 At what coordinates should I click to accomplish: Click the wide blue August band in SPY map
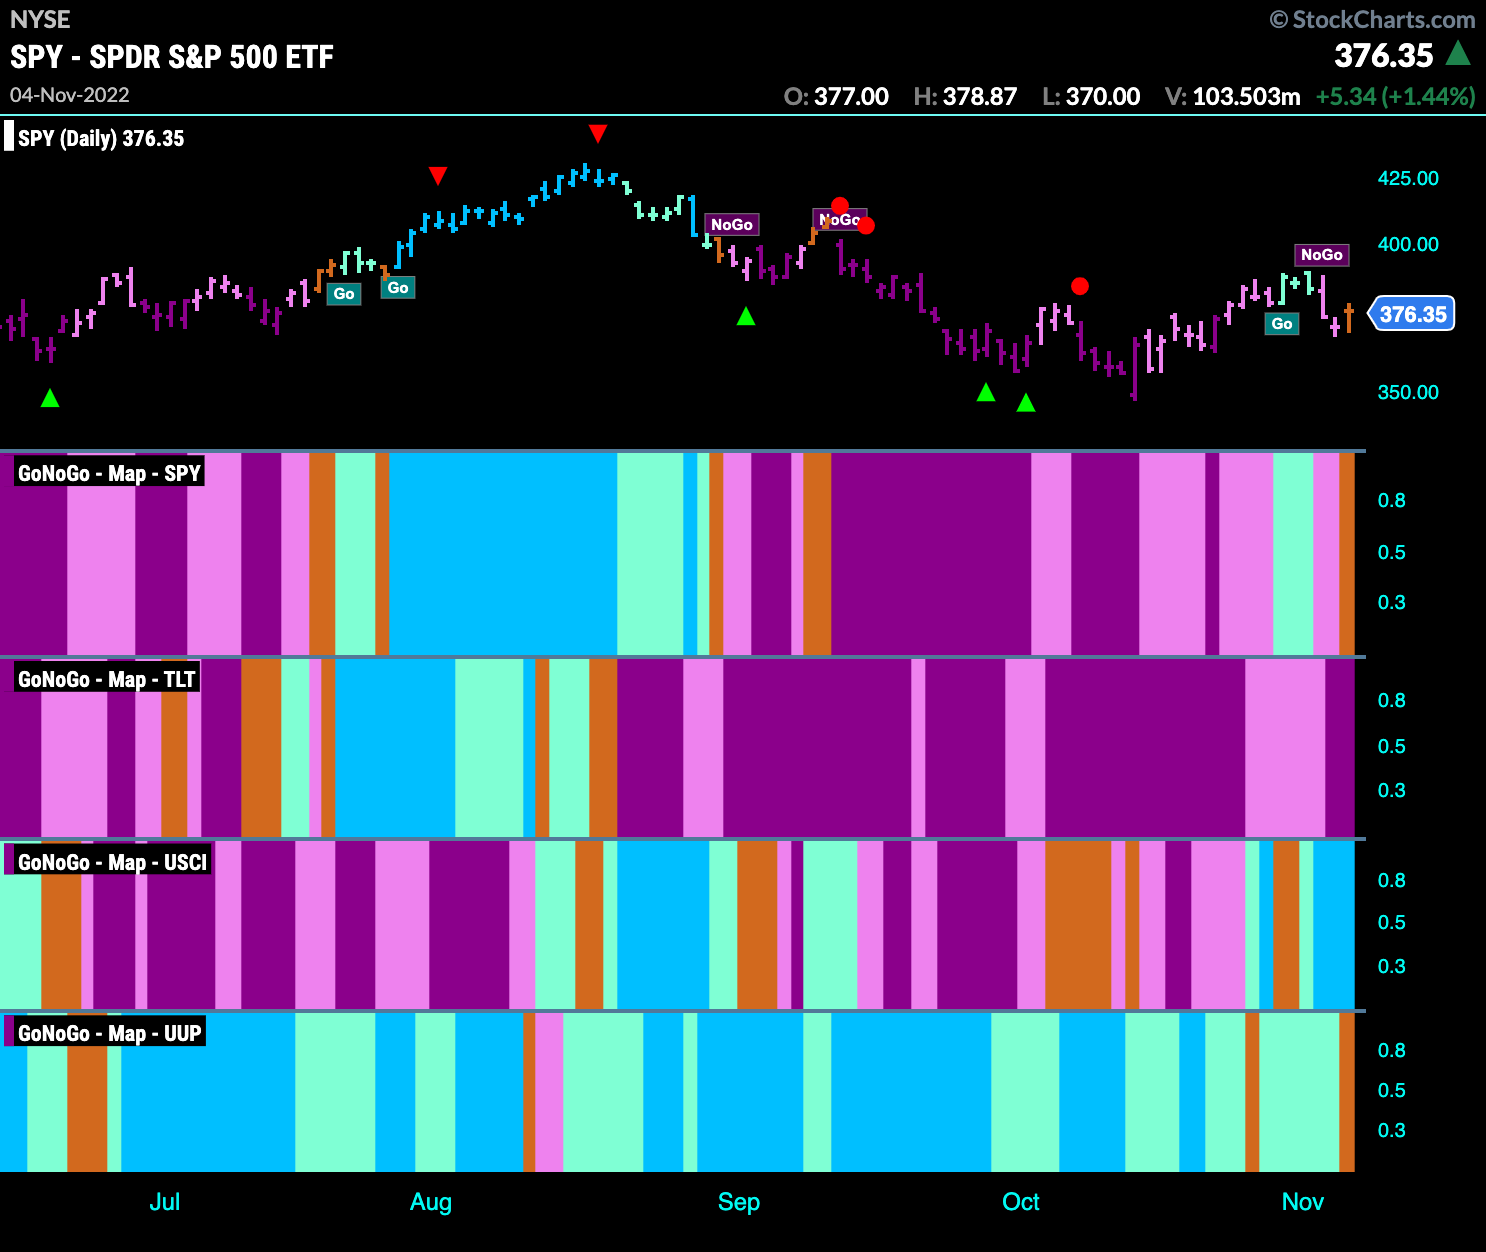coord(503,554)
